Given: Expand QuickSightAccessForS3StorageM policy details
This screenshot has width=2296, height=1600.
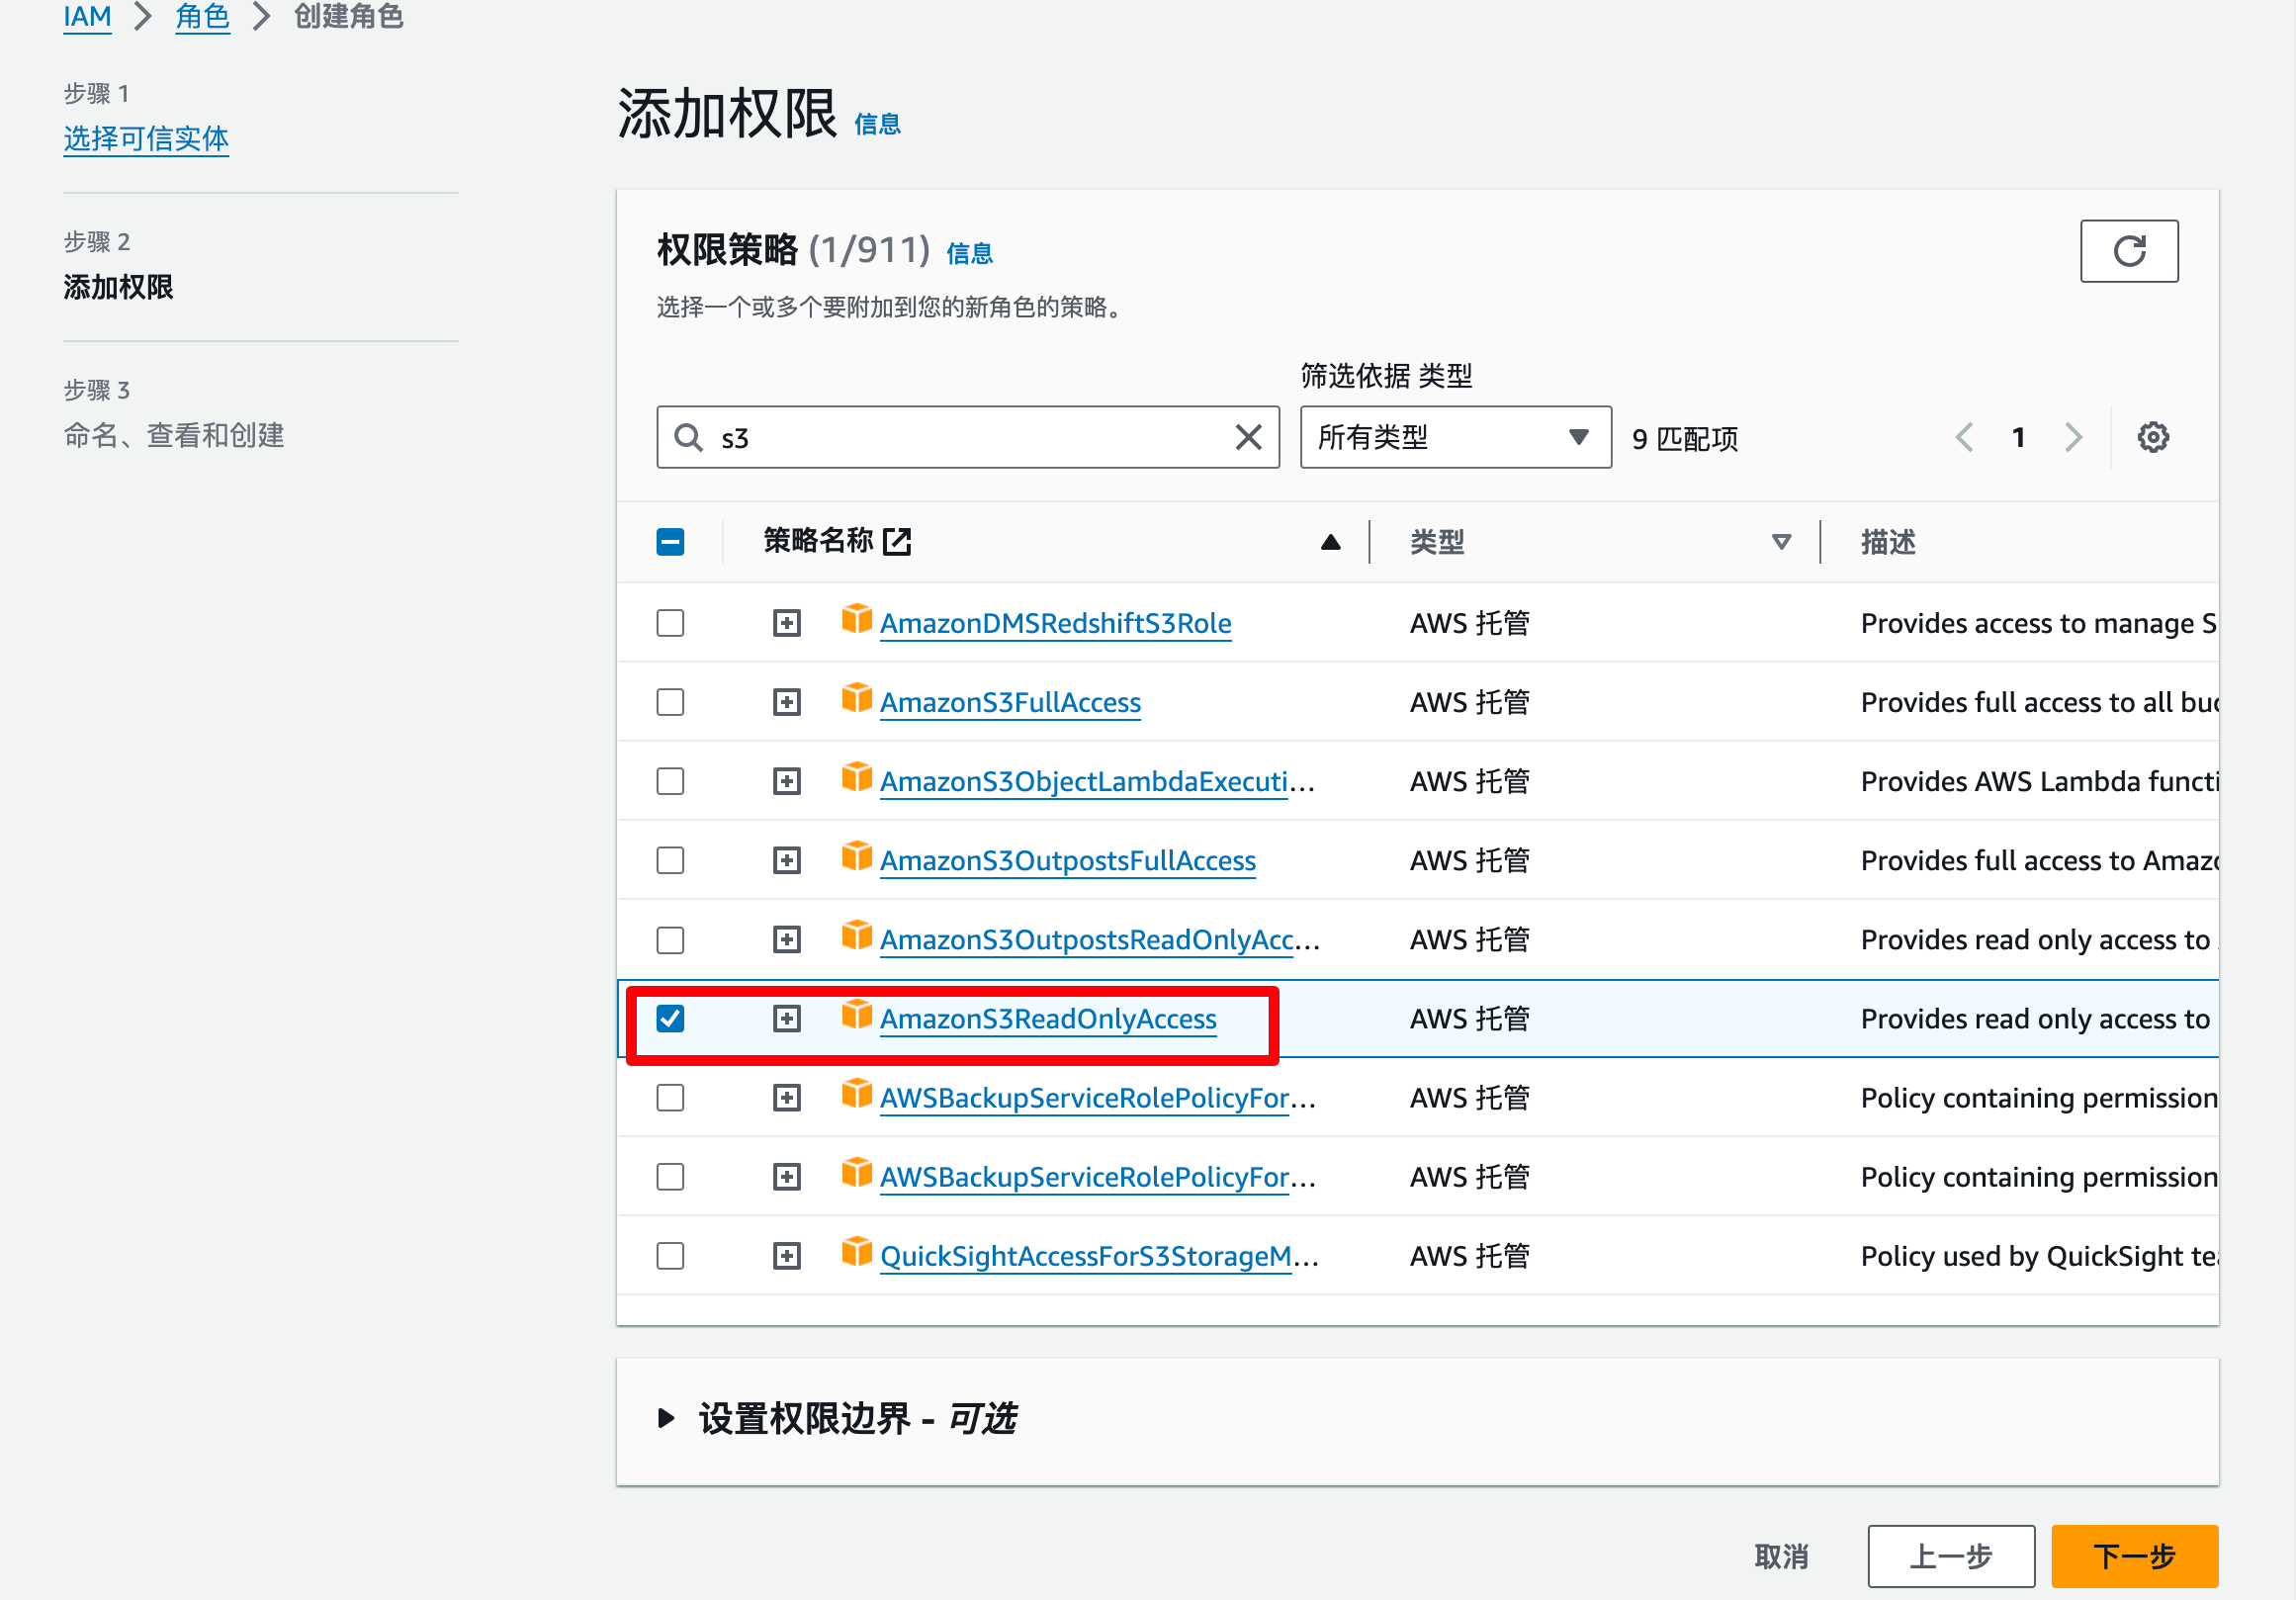Looking at the screenshot, I should pyautogui.click(x=787, y=1256).
